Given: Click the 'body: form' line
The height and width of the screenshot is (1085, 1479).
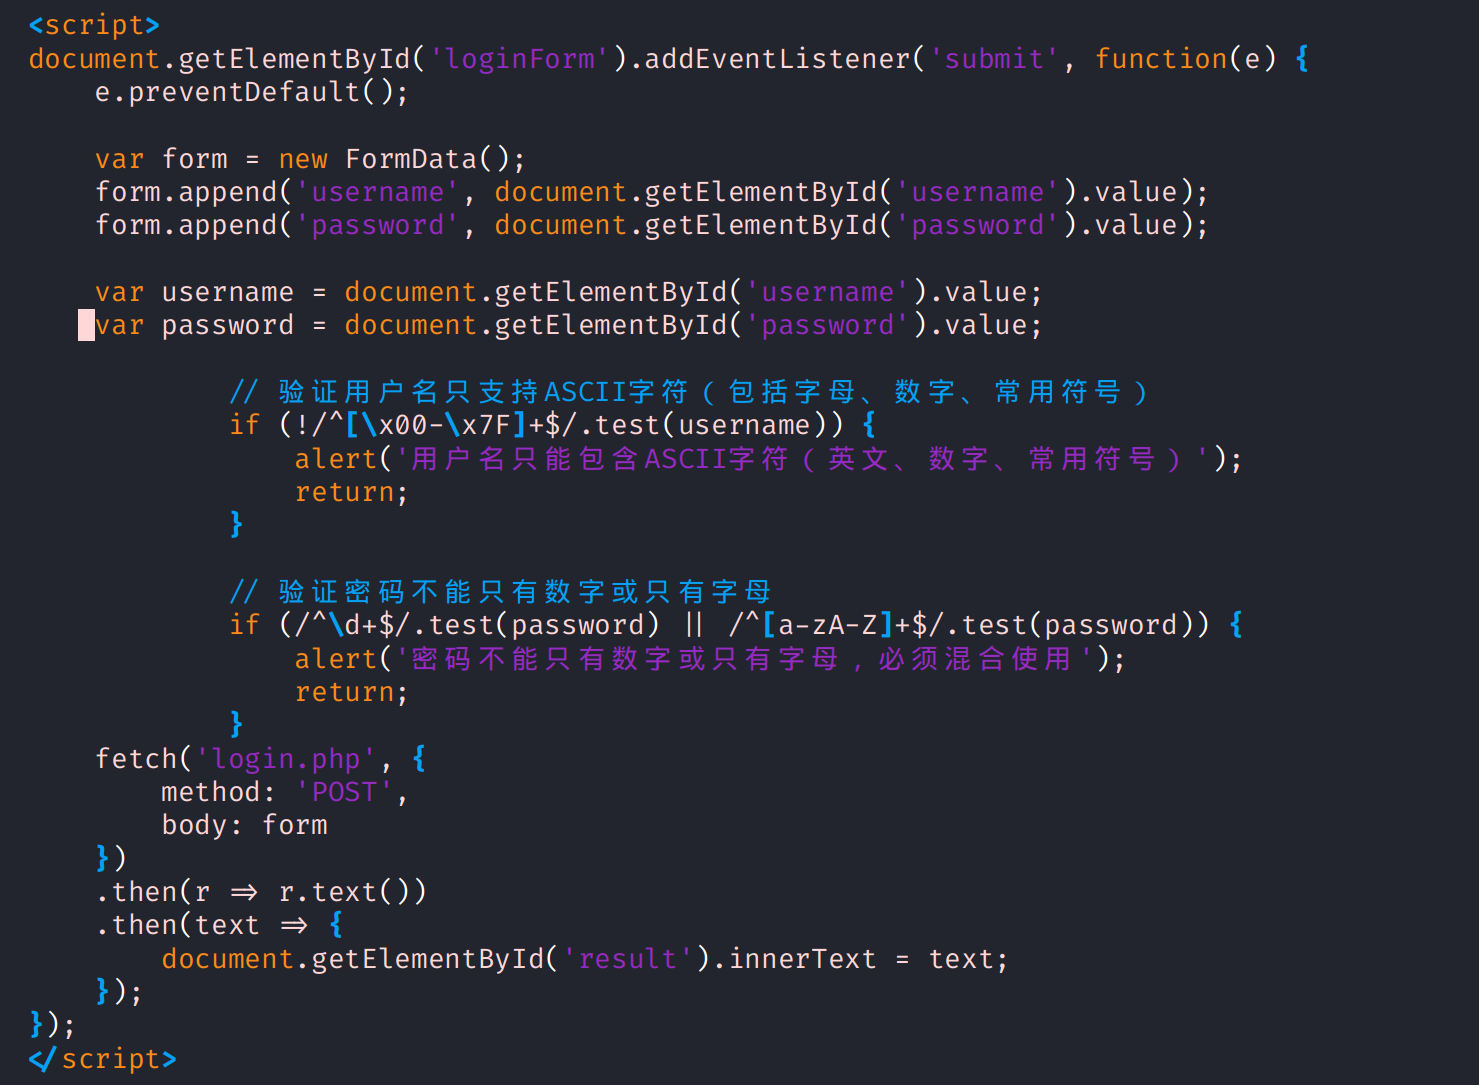Looking at the screenshot, I should (x=245, y=825).
